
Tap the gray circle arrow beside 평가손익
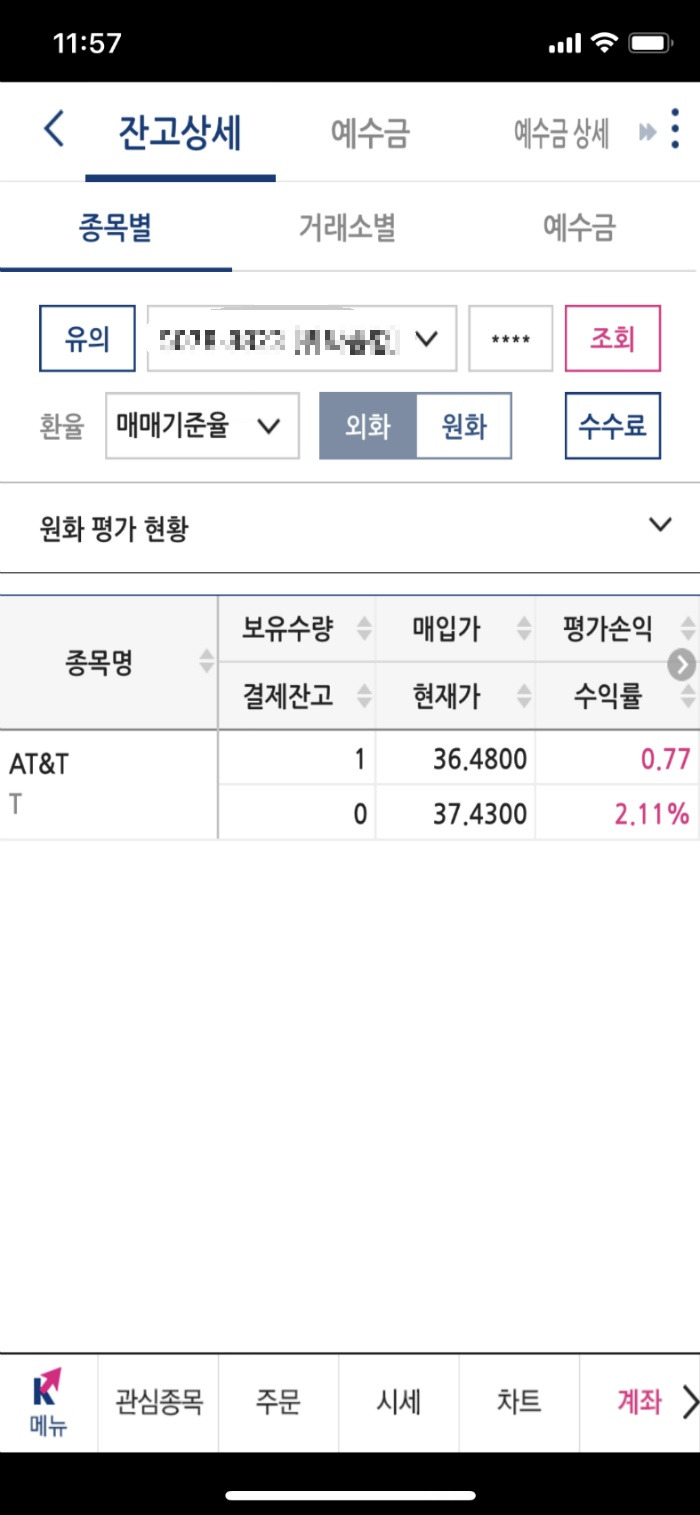click(681, 665)
